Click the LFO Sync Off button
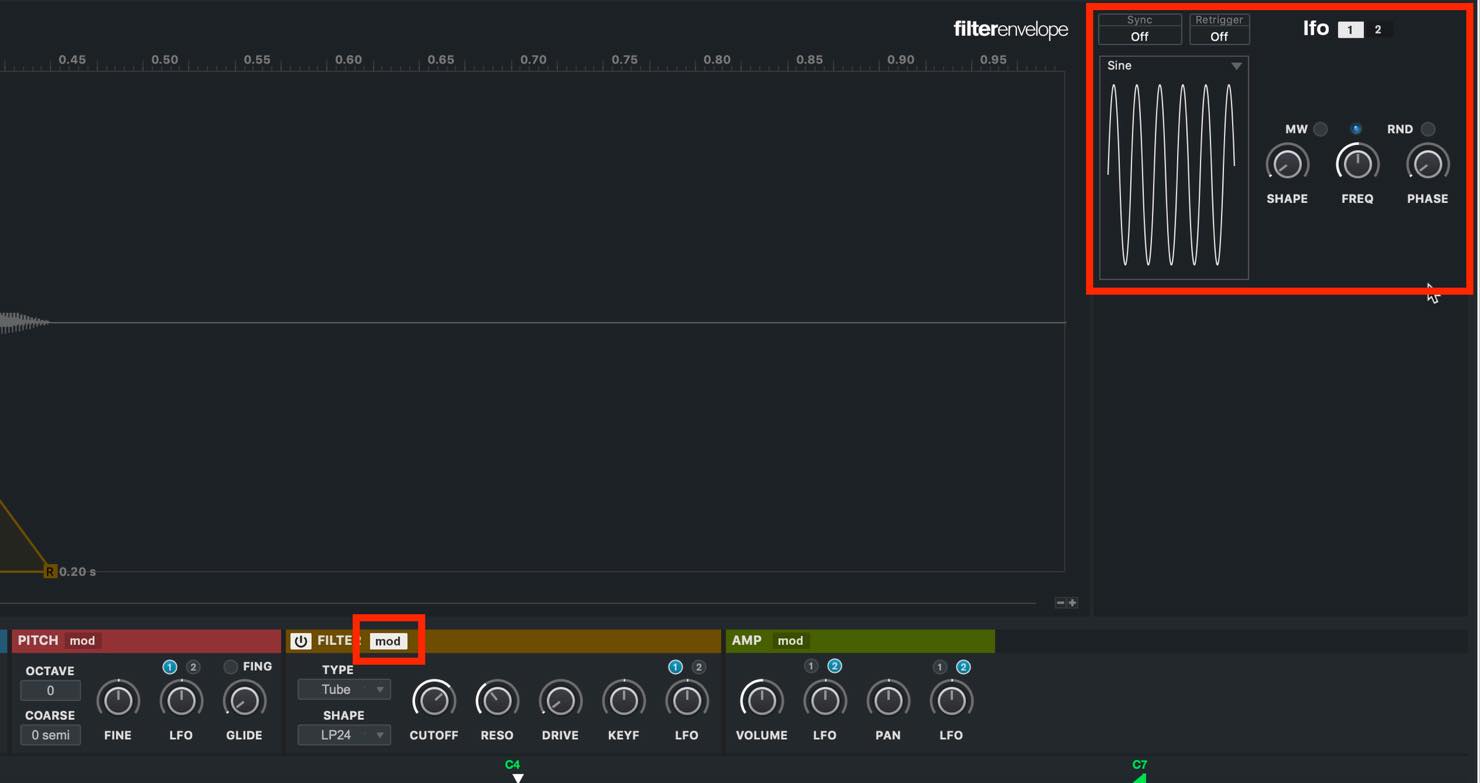This screenshot has width=1480, height=783. (1140, 29)
